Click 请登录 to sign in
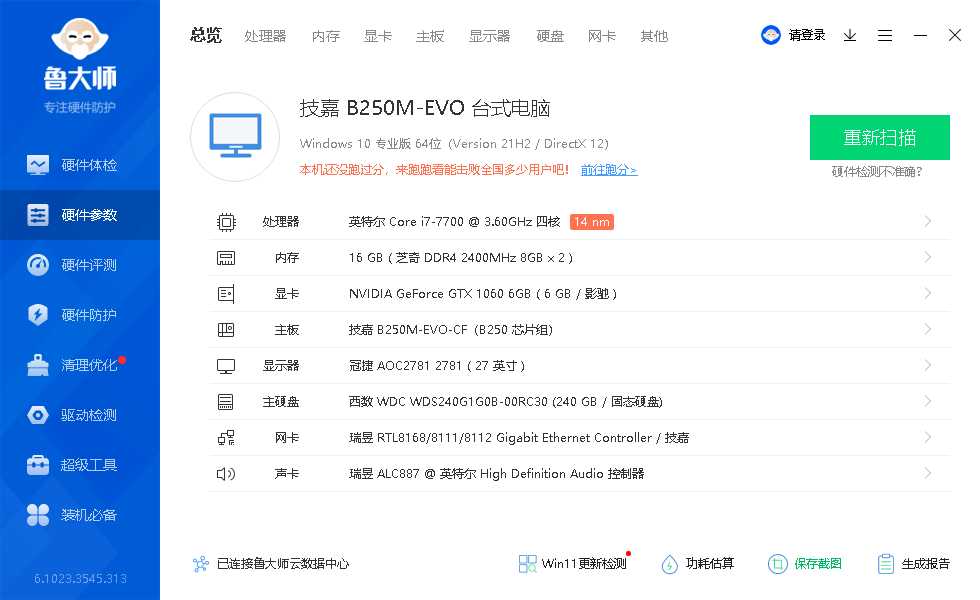 [806, 35]
